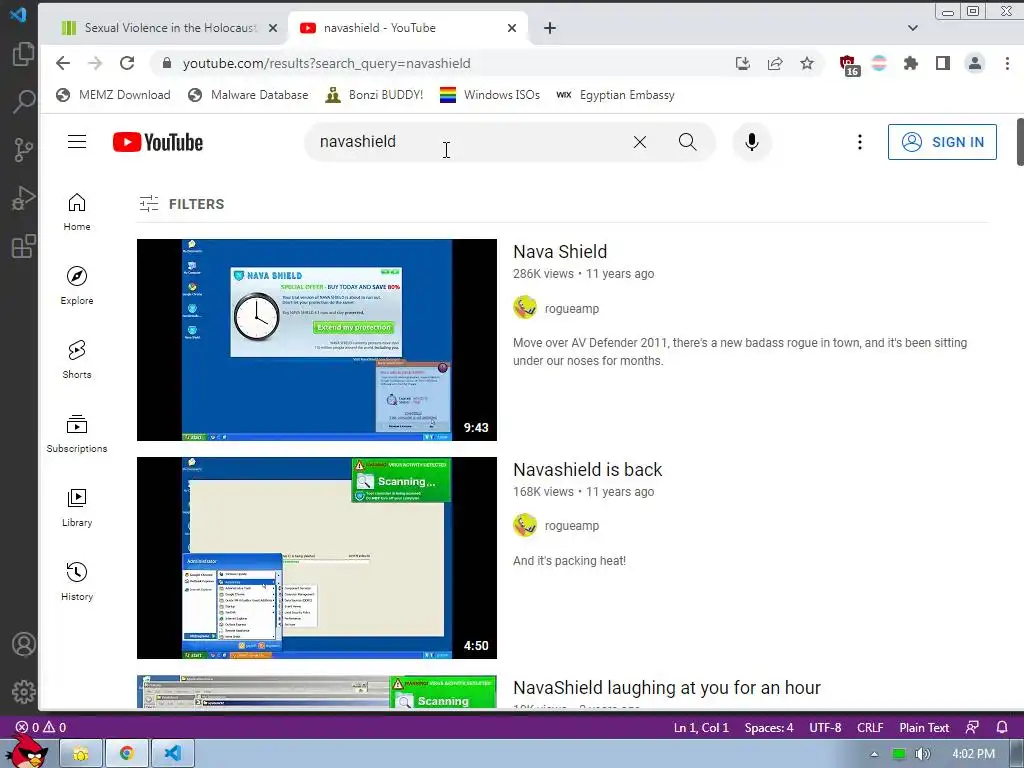Screen dimensions: 1024x768
Task: Select Plain Text language mode
Action: (923, 727)
